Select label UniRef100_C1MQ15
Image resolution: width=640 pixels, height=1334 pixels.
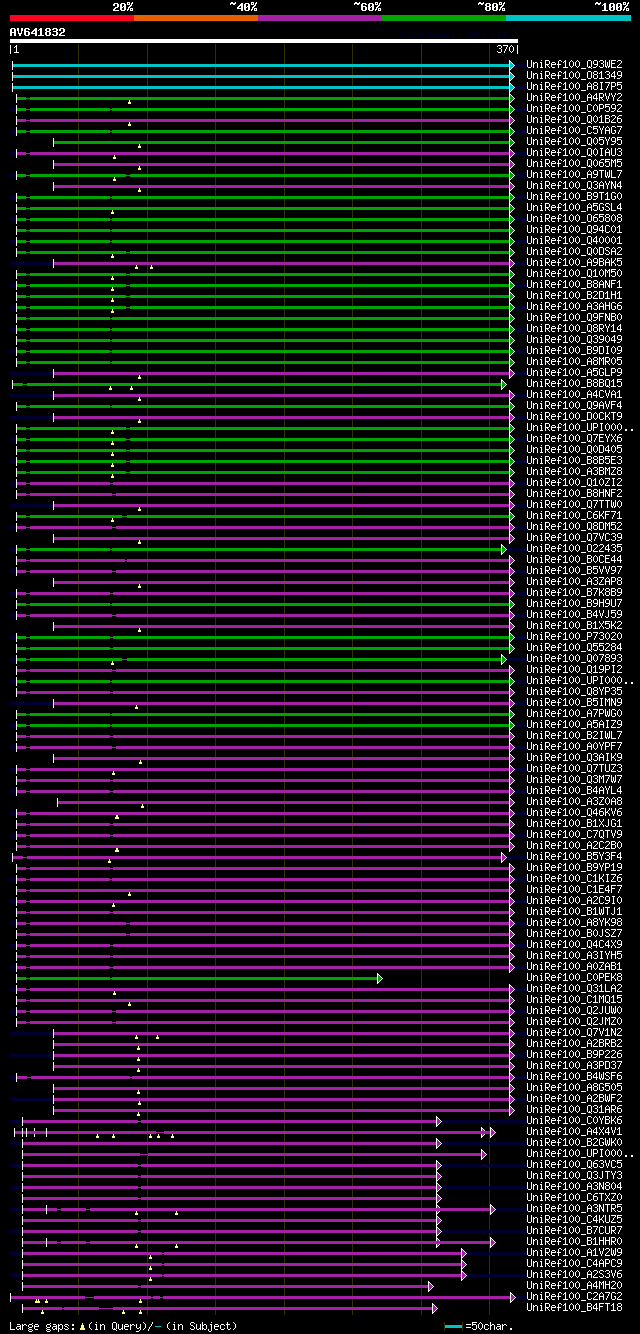click(574, 1000)
